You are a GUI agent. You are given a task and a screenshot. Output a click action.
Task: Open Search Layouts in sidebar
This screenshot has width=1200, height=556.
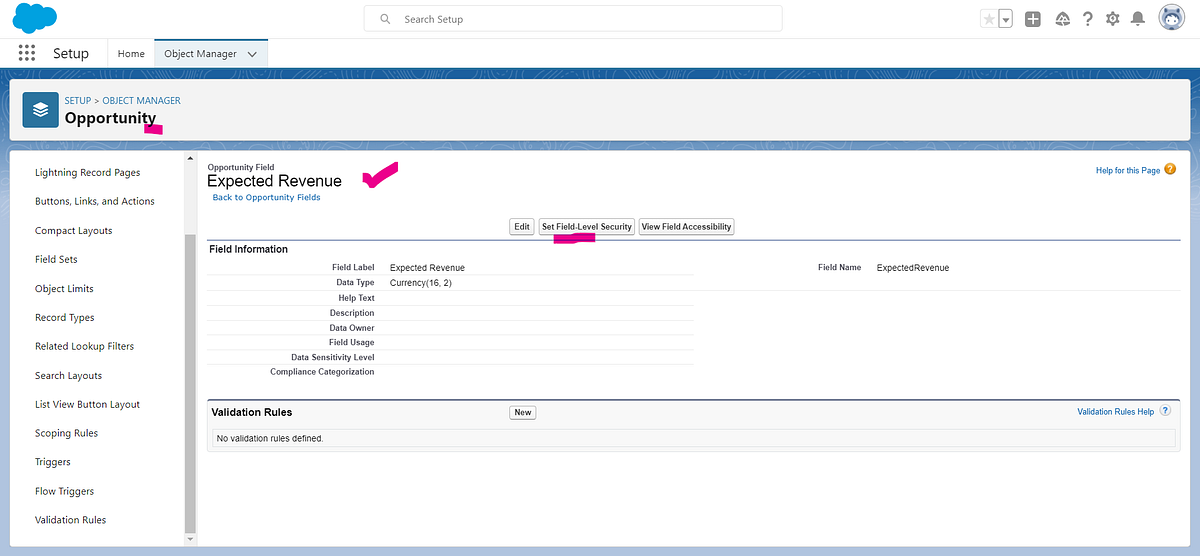[68, 376]
